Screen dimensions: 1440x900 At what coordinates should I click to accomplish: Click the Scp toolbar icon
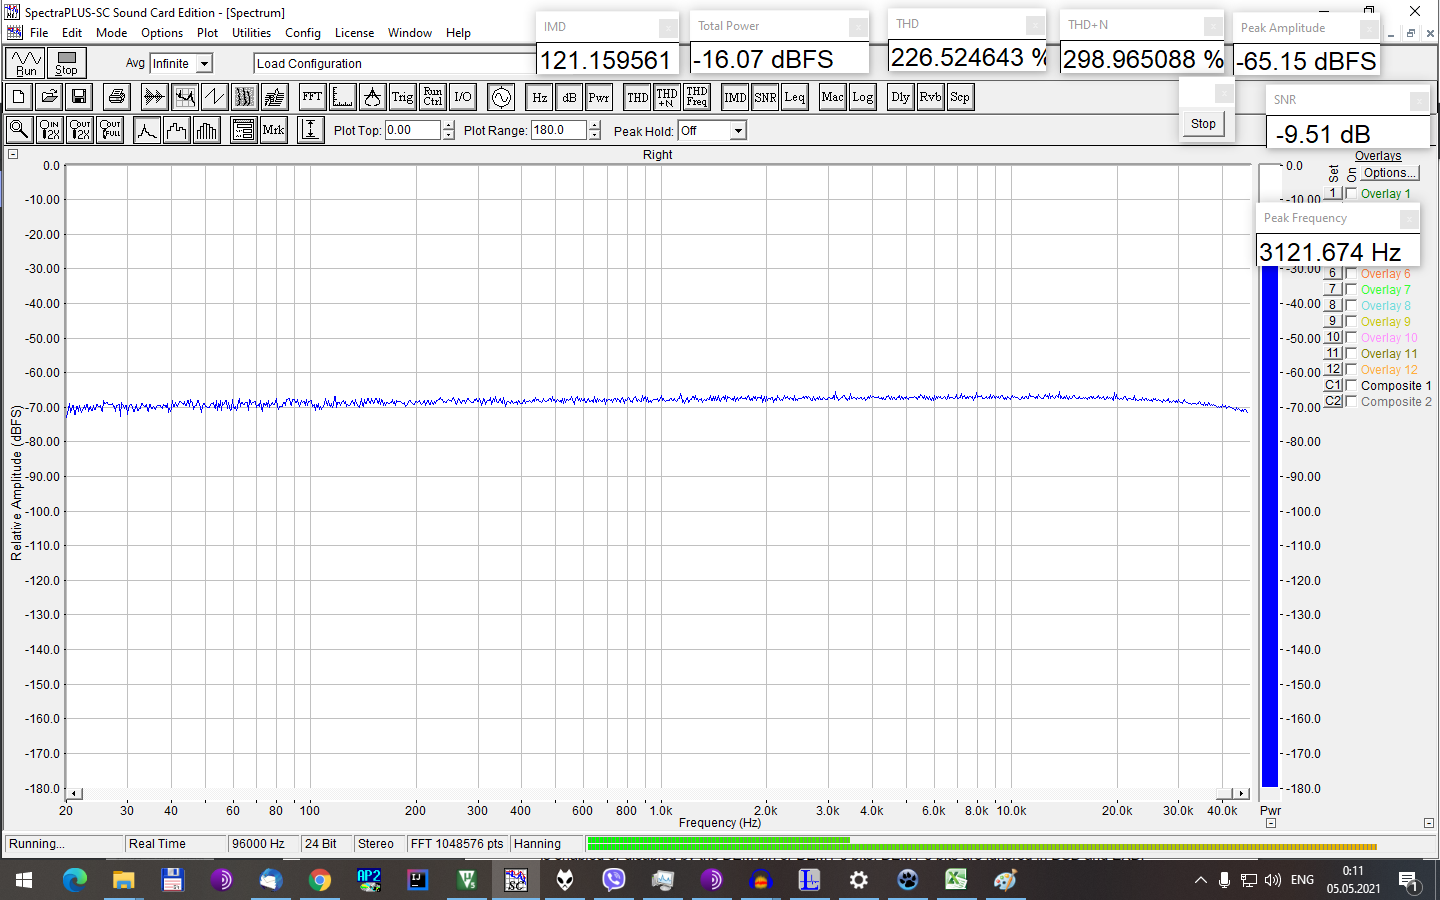click(x=960, y=97)
